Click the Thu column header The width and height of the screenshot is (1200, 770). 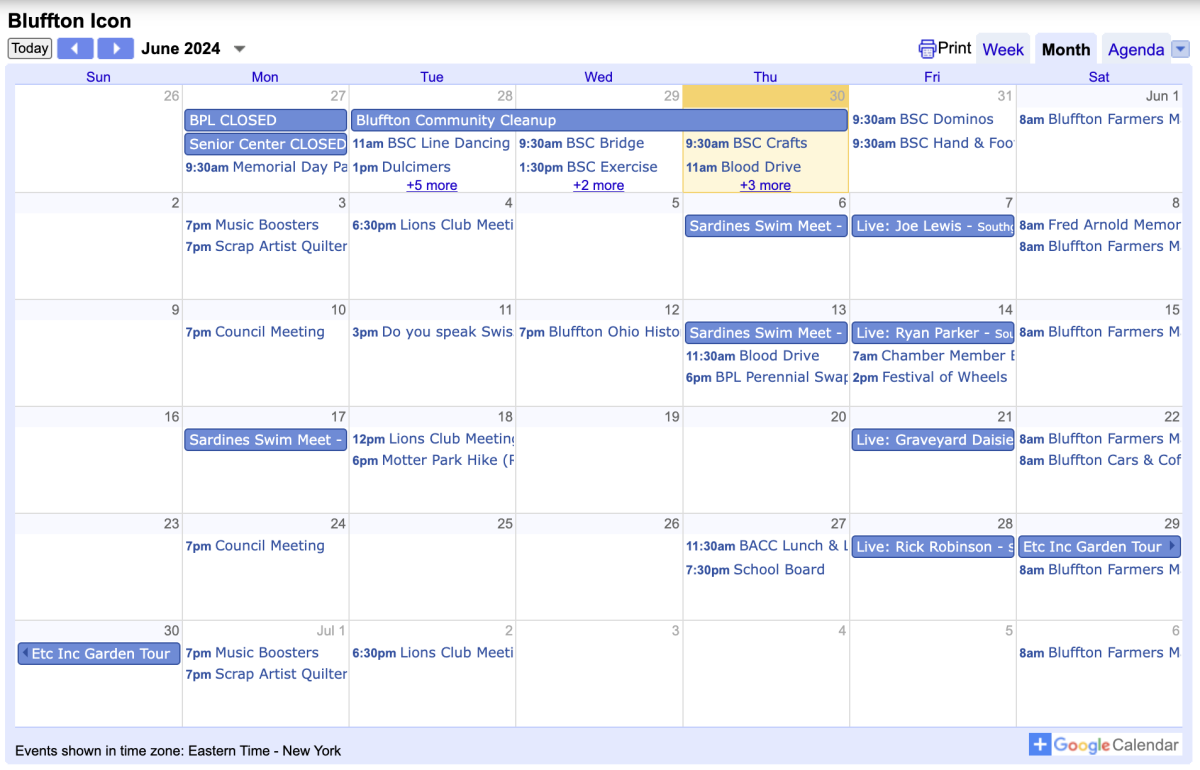765,77
